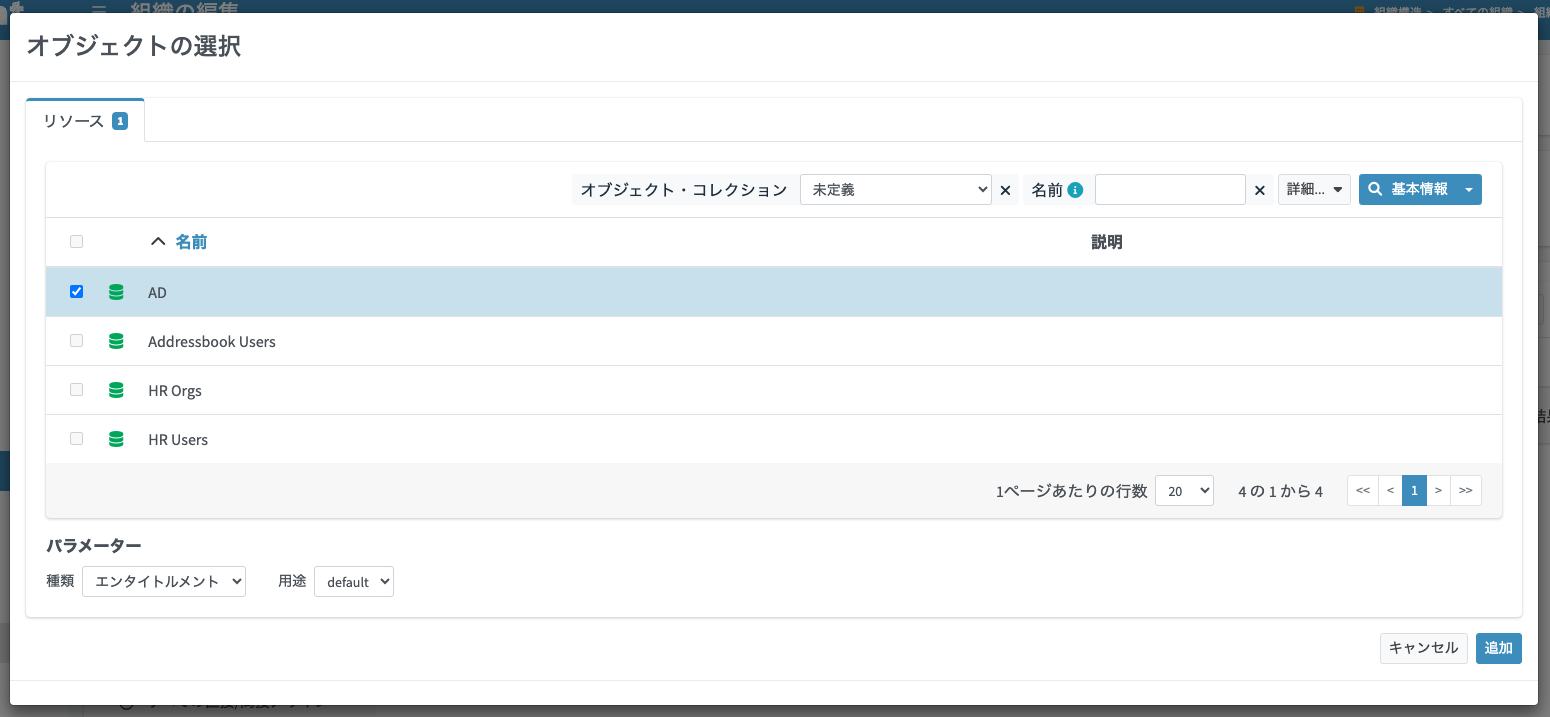This screenshot has width=1550, height=717.
Task: Click the 説明 column header
Action: [1107, 241]
